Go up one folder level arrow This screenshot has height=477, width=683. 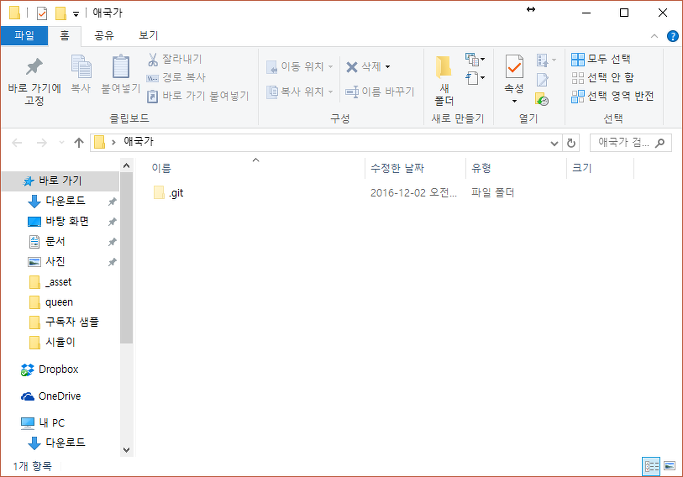(79, 143)
